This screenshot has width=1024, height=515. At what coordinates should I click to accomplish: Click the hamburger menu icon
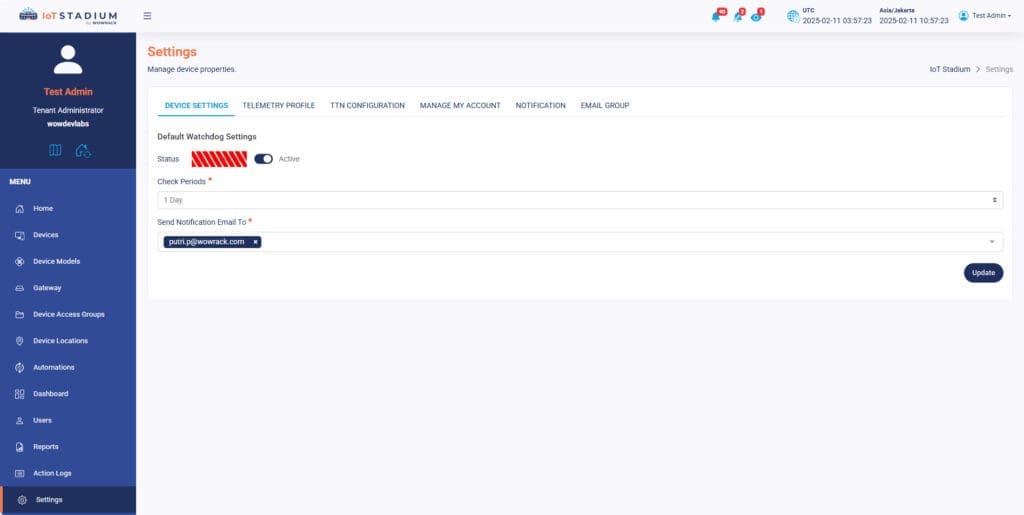[x=148, y=16]
